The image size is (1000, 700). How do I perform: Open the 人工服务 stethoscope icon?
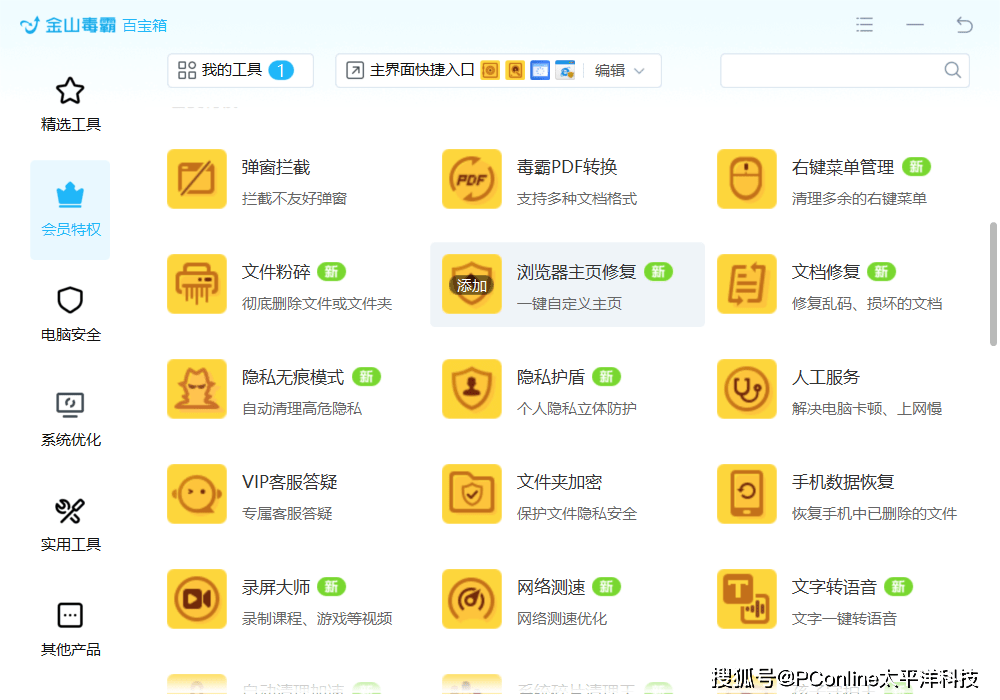[x=746, y=389]
